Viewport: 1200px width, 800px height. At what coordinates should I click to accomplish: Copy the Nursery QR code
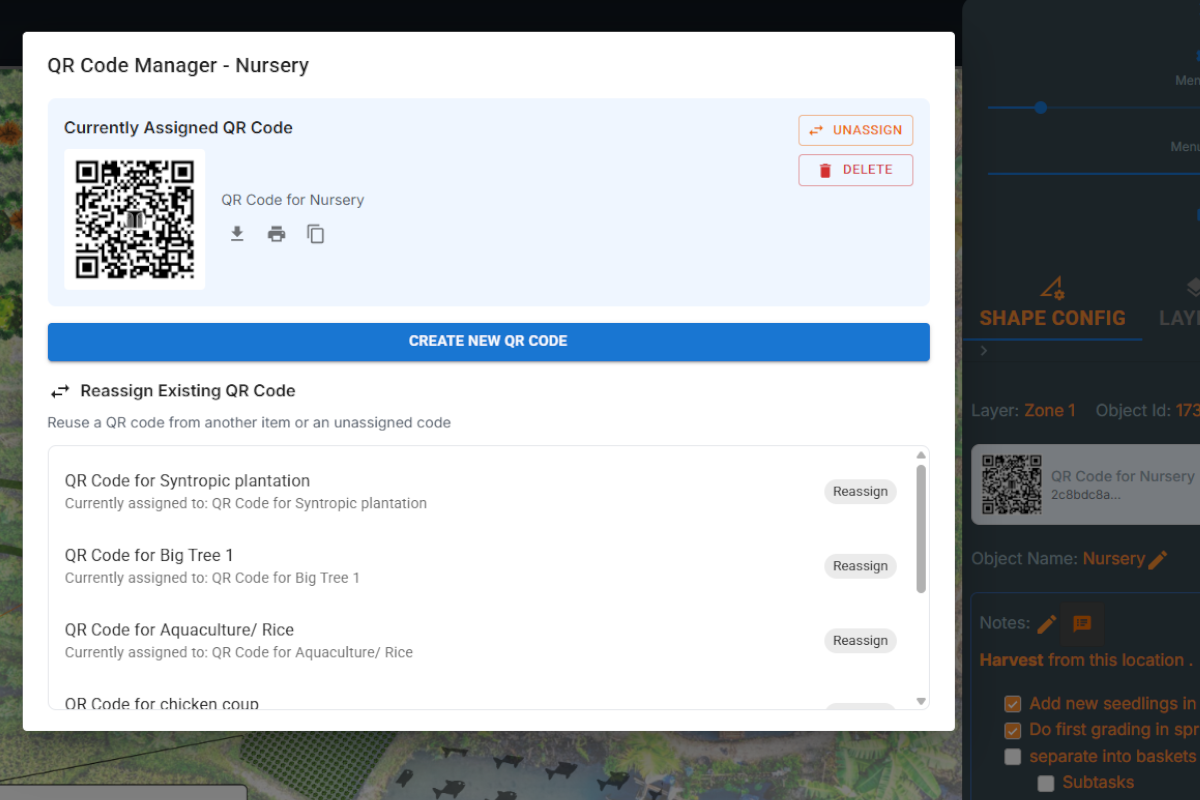tap(315, 233)
